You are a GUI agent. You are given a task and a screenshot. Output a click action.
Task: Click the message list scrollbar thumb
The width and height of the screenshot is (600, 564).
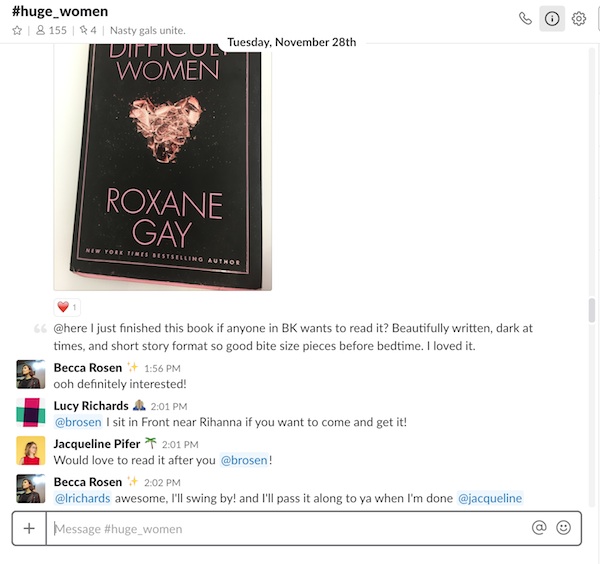point(592,311)
